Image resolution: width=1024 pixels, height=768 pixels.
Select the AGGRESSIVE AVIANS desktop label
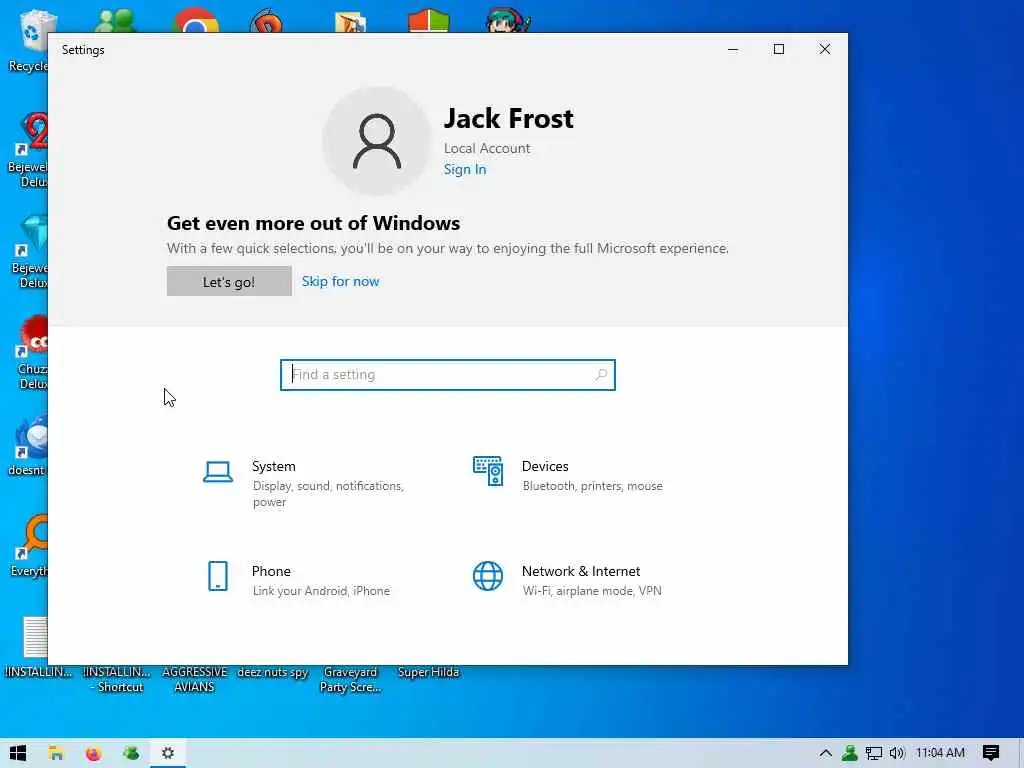tap(194, 679)
